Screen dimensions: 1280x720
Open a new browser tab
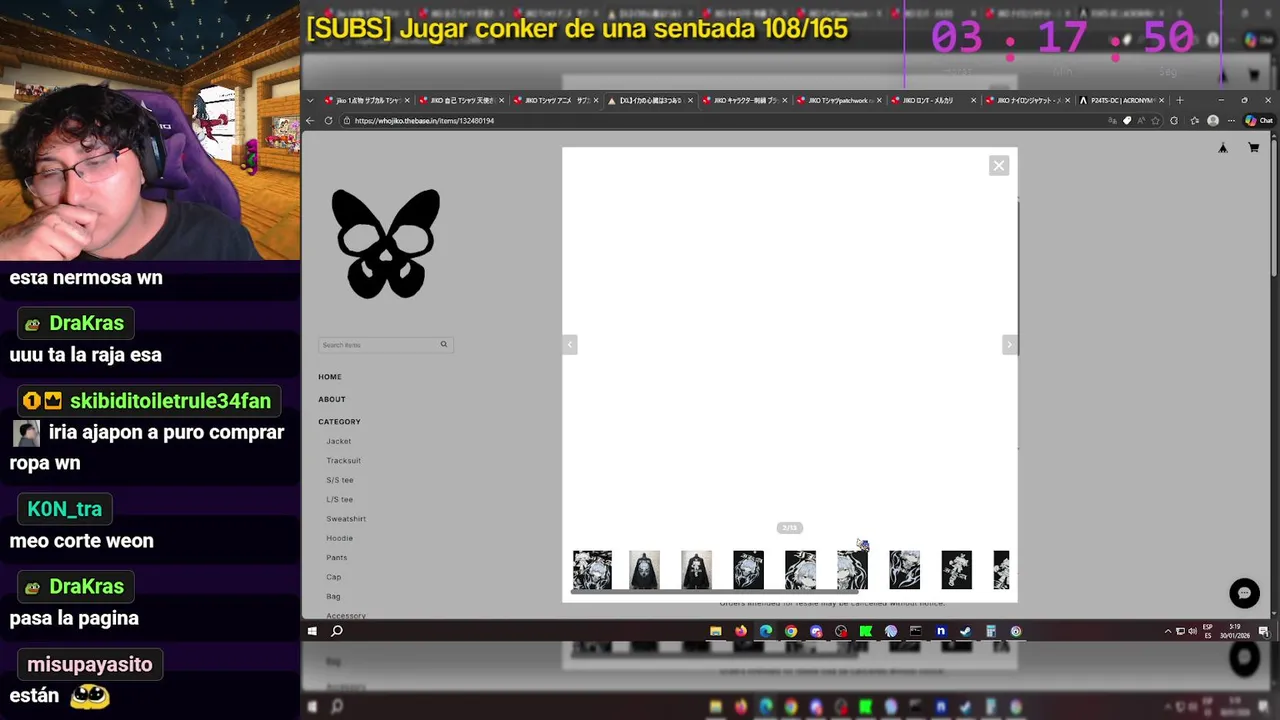click(1179, 100)
